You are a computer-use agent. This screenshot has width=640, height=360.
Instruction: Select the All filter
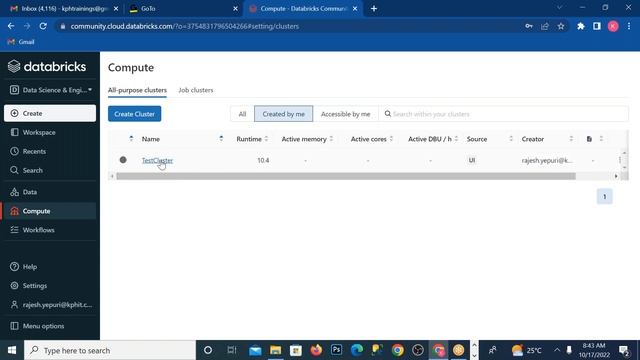[x=242, y=114]
